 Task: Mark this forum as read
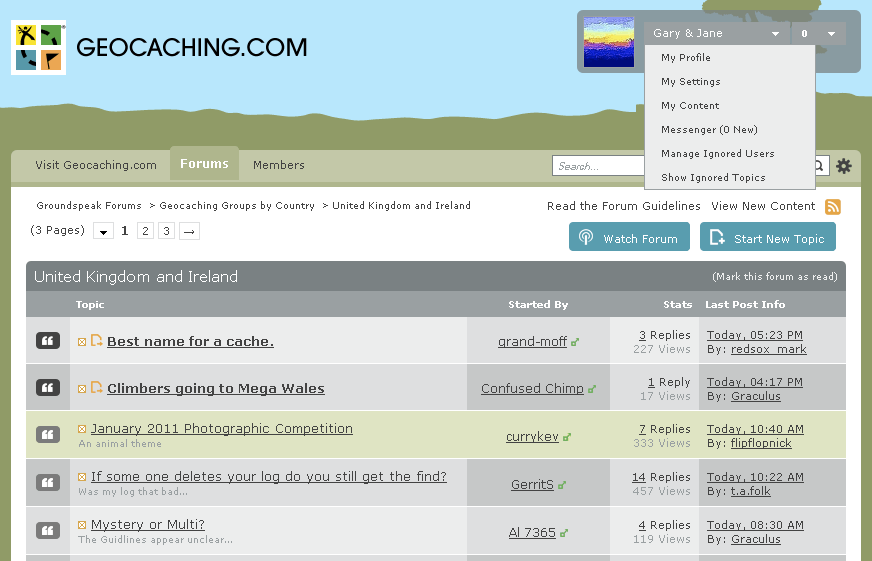click(x=774, y=277)
